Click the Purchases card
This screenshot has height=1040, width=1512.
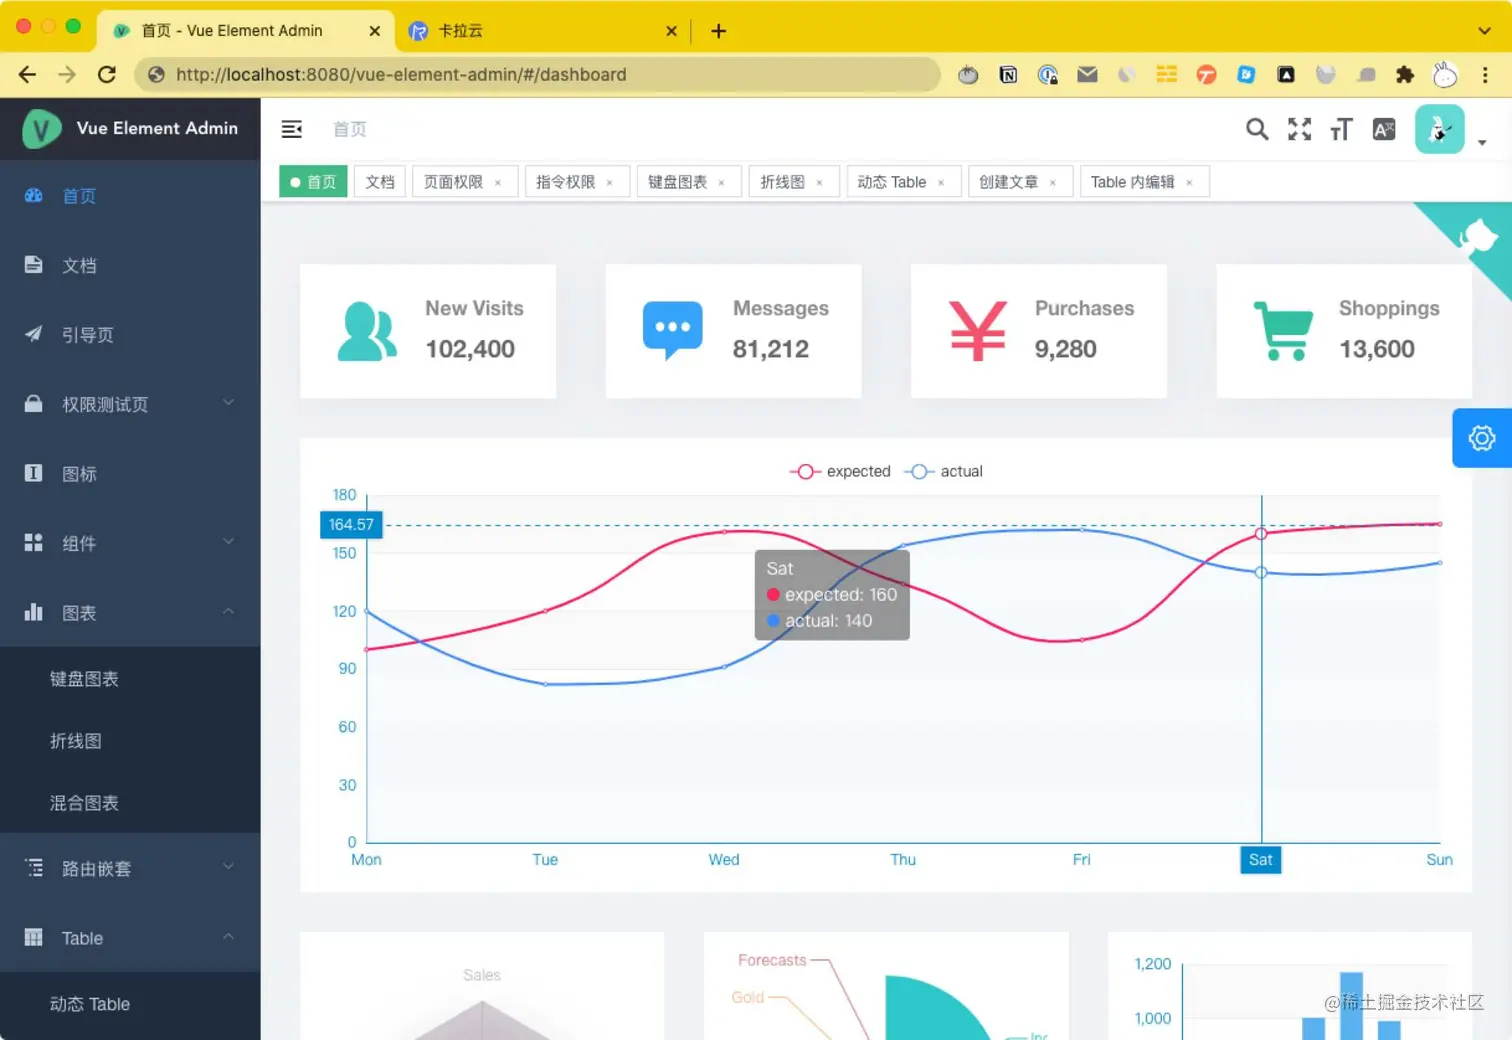(1039, 331)
